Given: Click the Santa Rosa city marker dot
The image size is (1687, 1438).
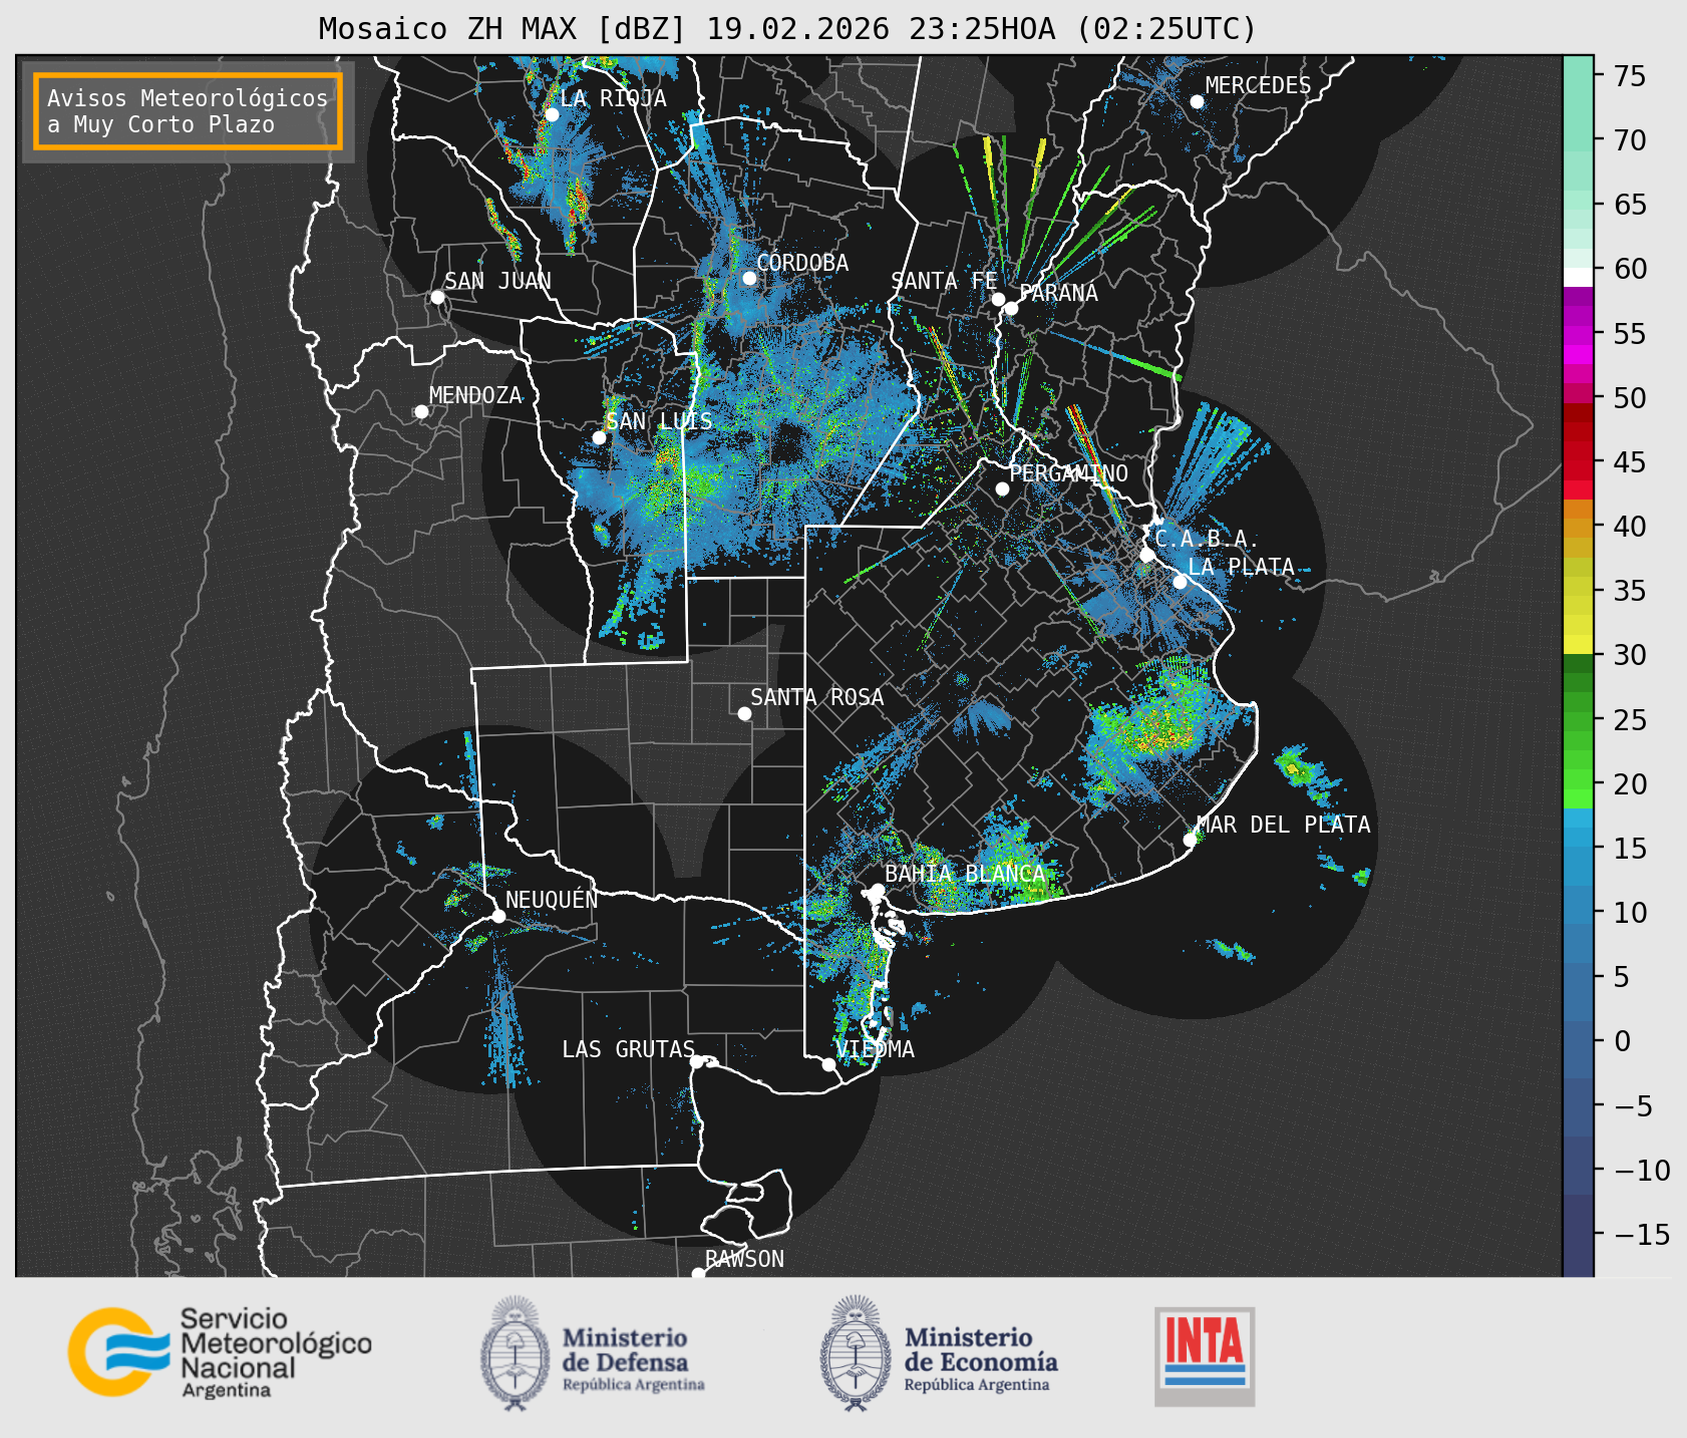Looking at the screenshot, I should tap(744, 714).
